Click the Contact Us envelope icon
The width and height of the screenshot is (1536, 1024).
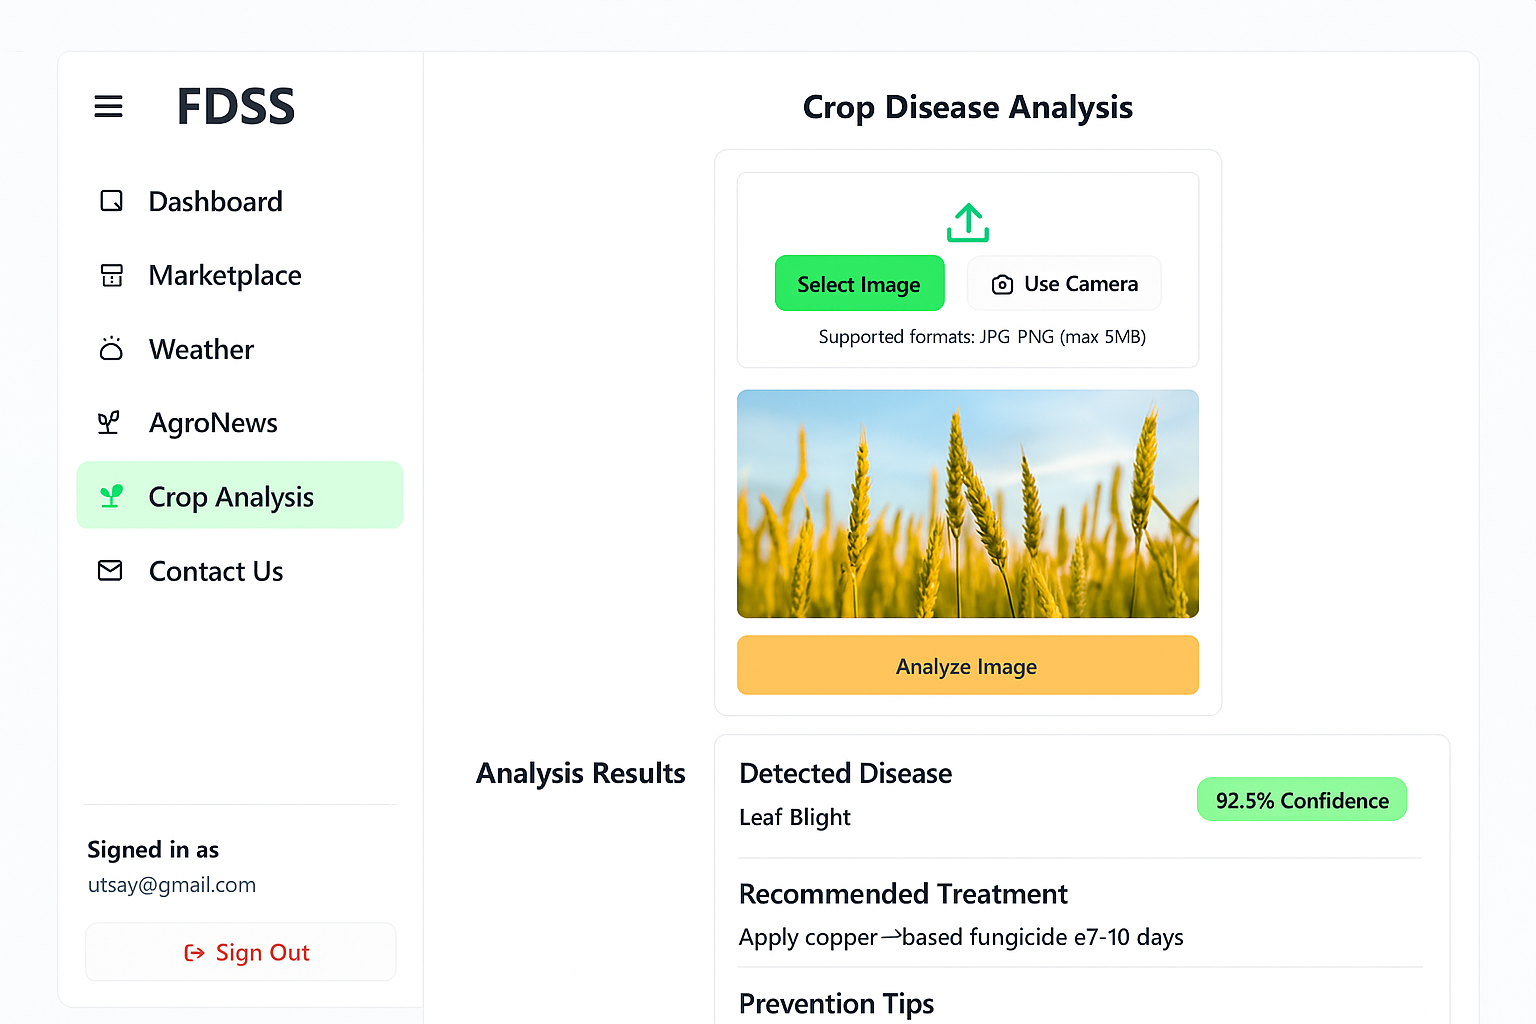[x=110, y=571]
